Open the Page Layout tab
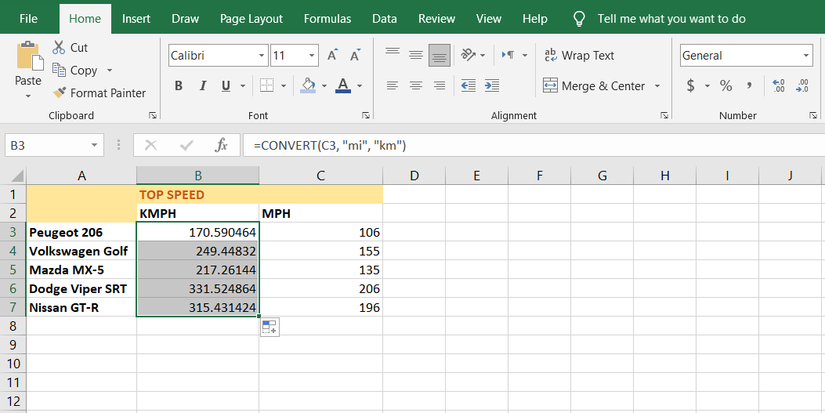This screenshot has width=825, height=413. 251,18
